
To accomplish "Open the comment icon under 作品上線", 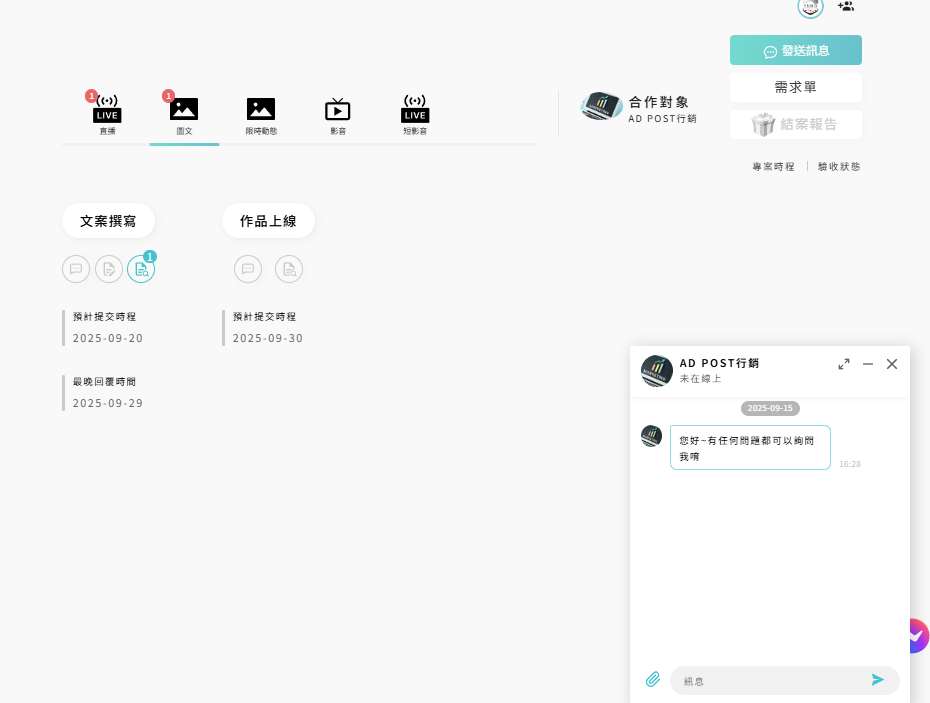I will 248,269.
